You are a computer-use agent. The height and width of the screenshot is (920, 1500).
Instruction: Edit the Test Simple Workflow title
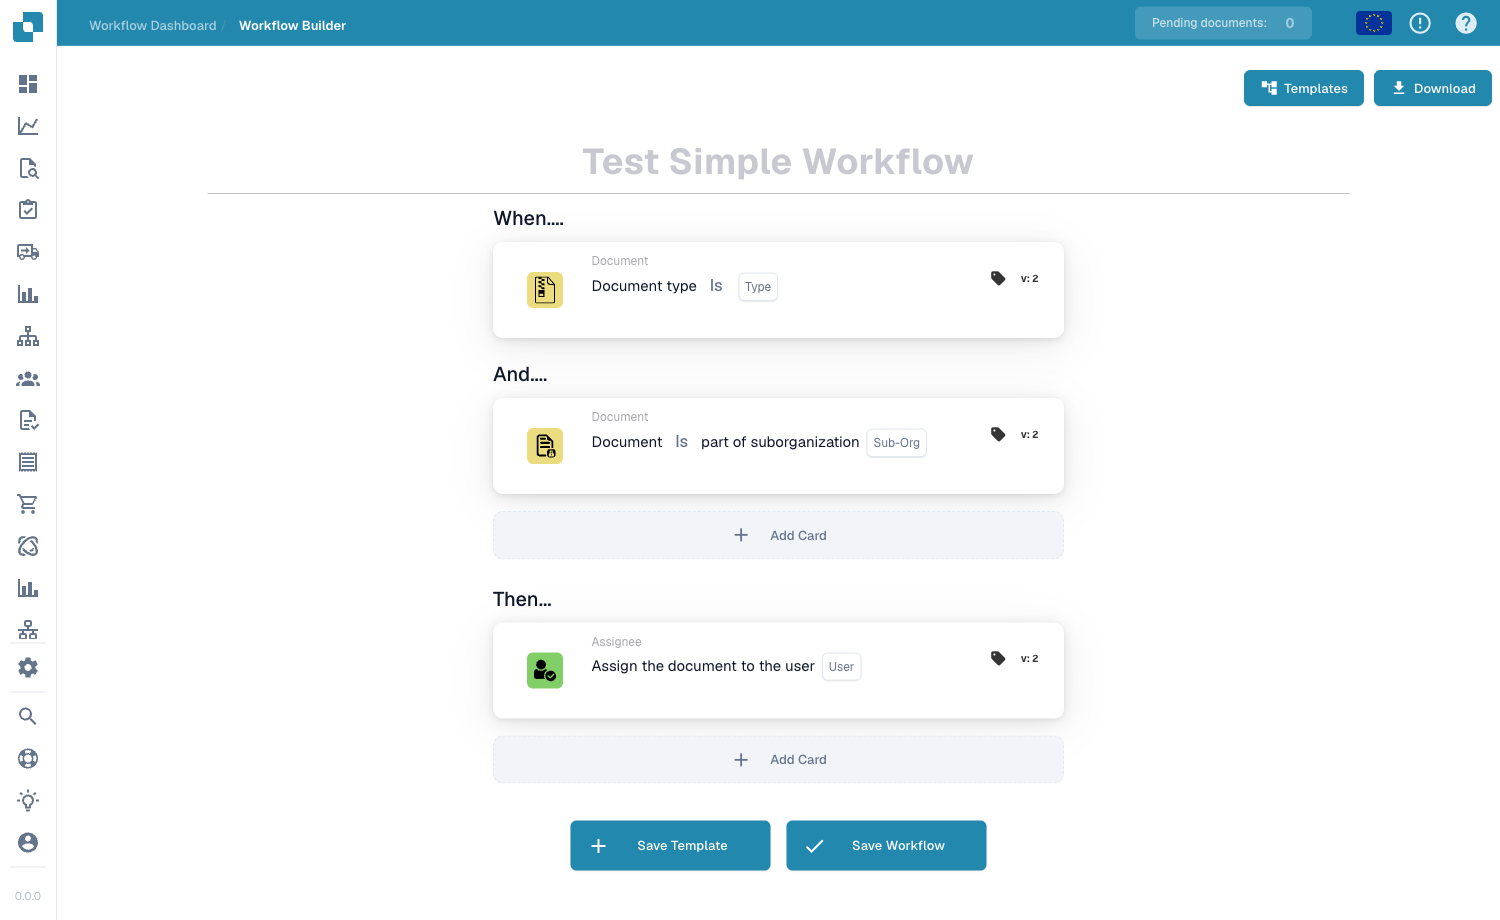[x=778, y=162]
